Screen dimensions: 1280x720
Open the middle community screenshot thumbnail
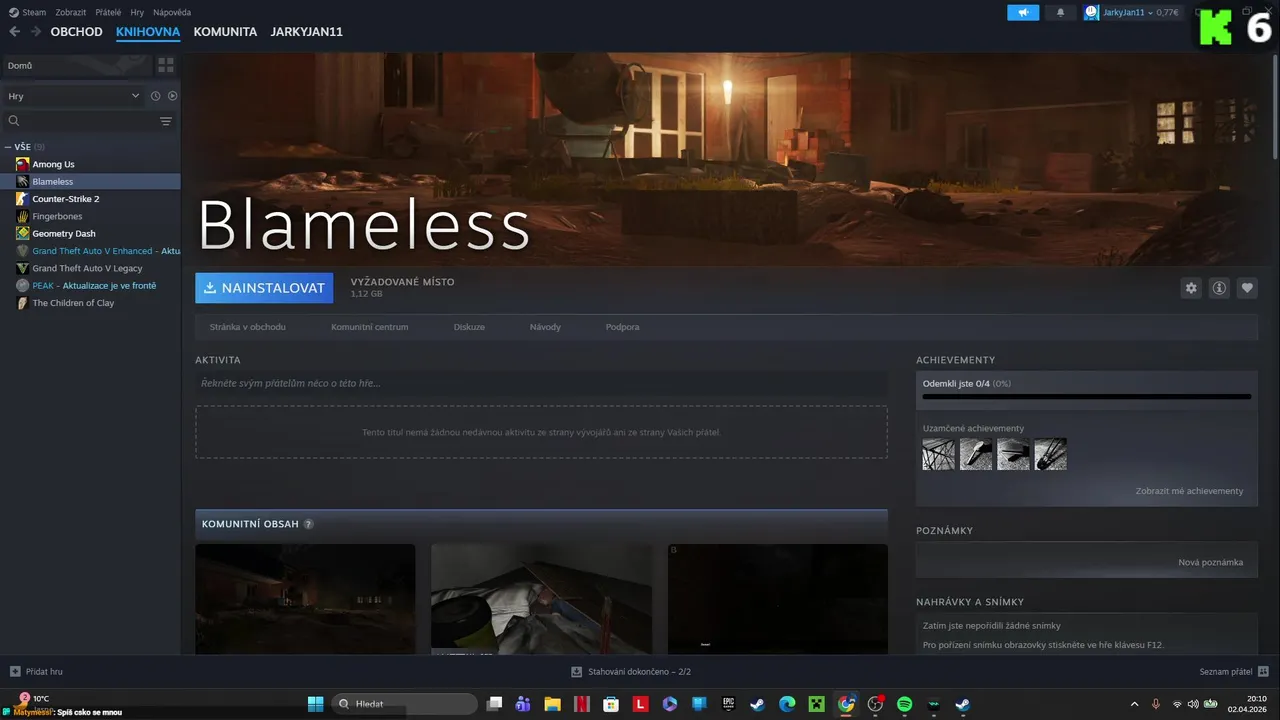tap(541, 599)
